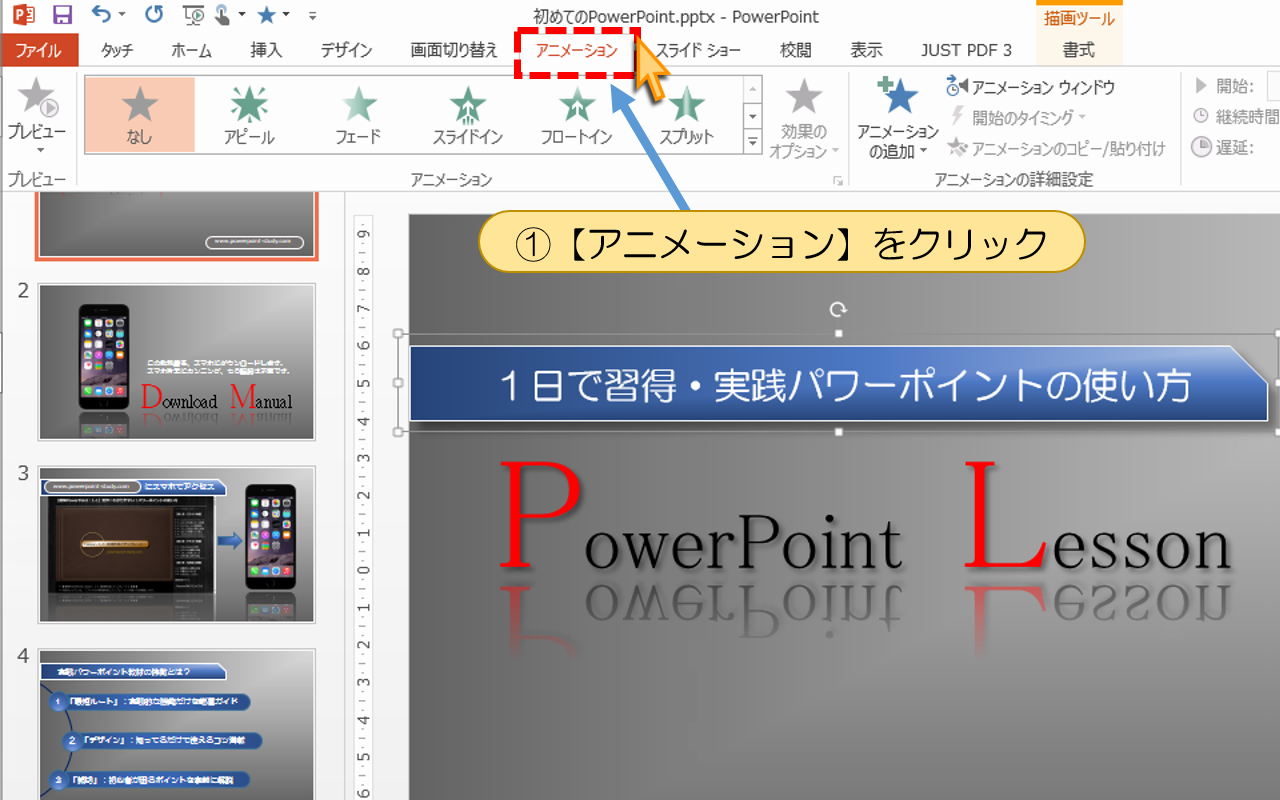Click the rotation handle above title box

click(839, 311)
